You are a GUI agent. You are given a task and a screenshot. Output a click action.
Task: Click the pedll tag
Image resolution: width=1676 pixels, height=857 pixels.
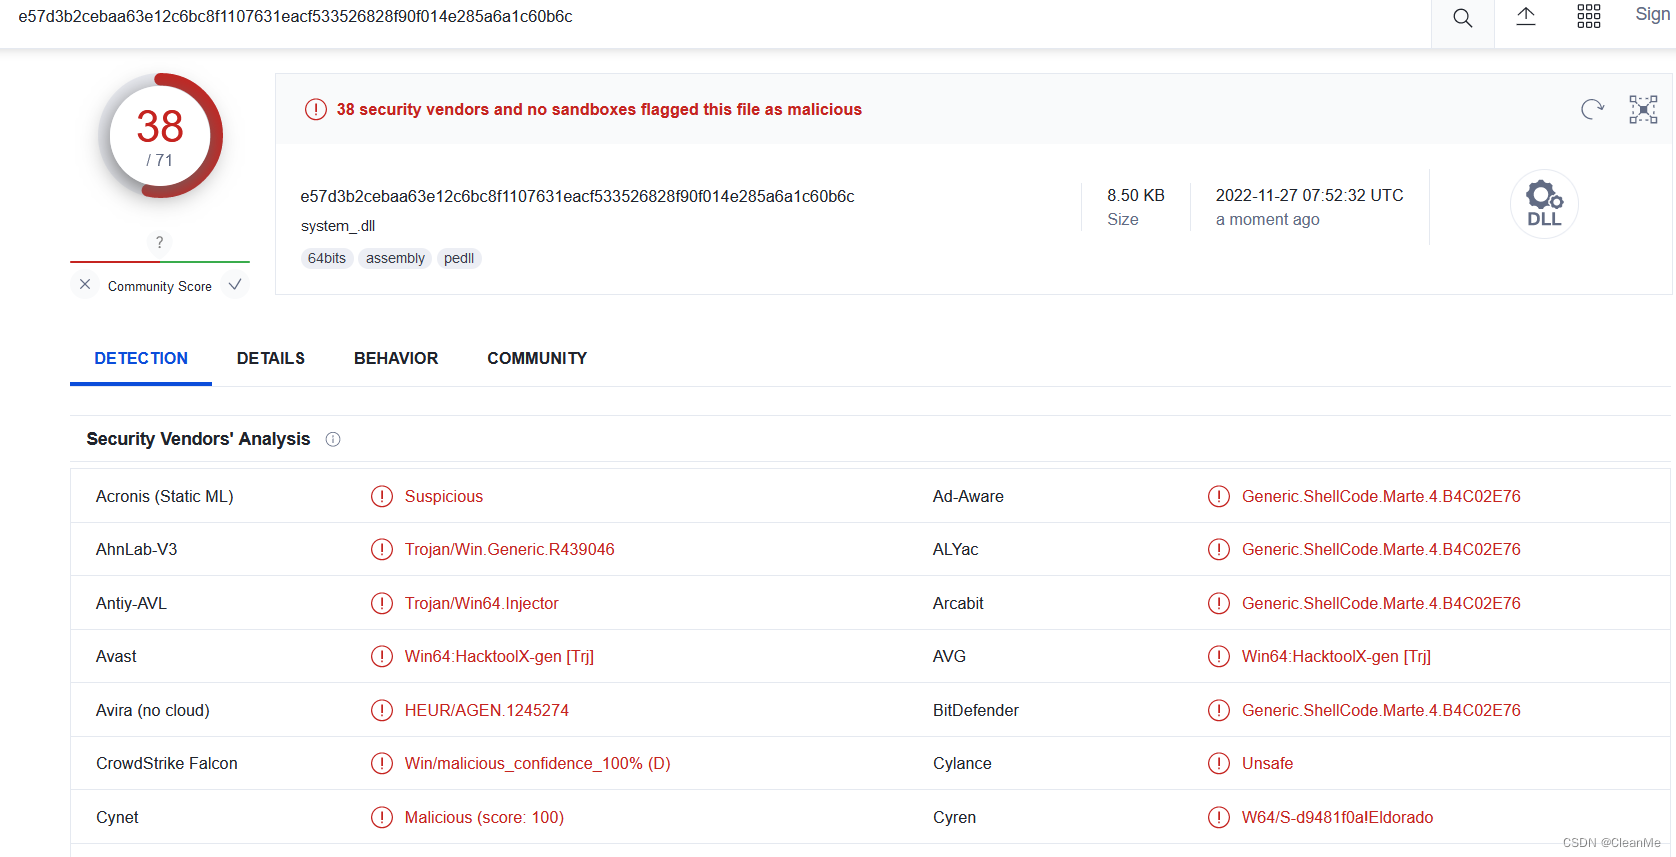(459, 258)
